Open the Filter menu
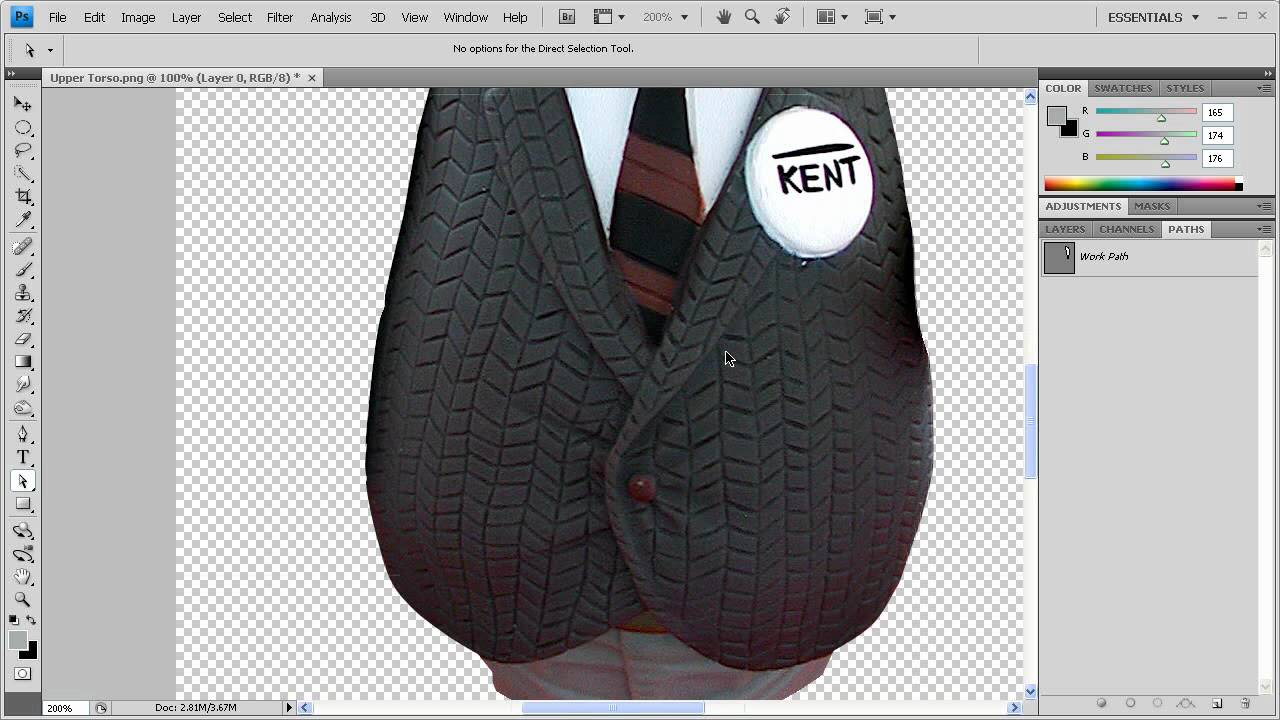The image size is (1280, 720). 280,17
